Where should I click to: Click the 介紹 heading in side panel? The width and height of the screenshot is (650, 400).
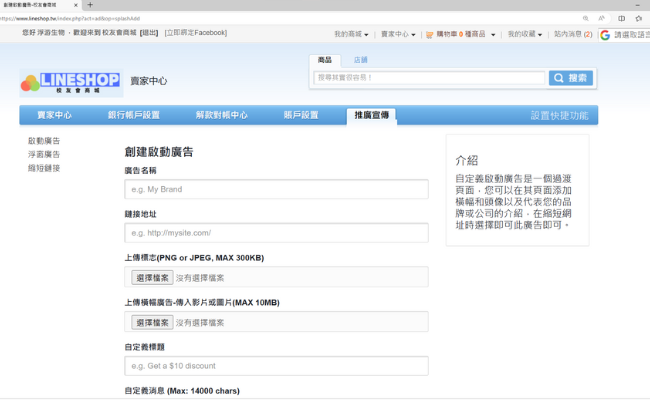pos(467,160)
